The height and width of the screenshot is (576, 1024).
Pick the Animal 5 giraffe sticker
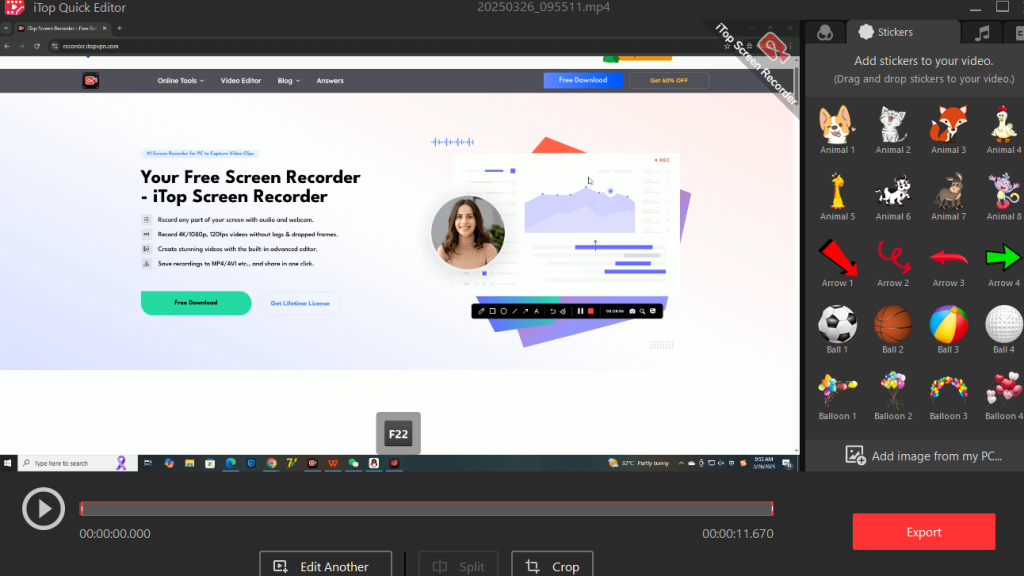point(837,191)
